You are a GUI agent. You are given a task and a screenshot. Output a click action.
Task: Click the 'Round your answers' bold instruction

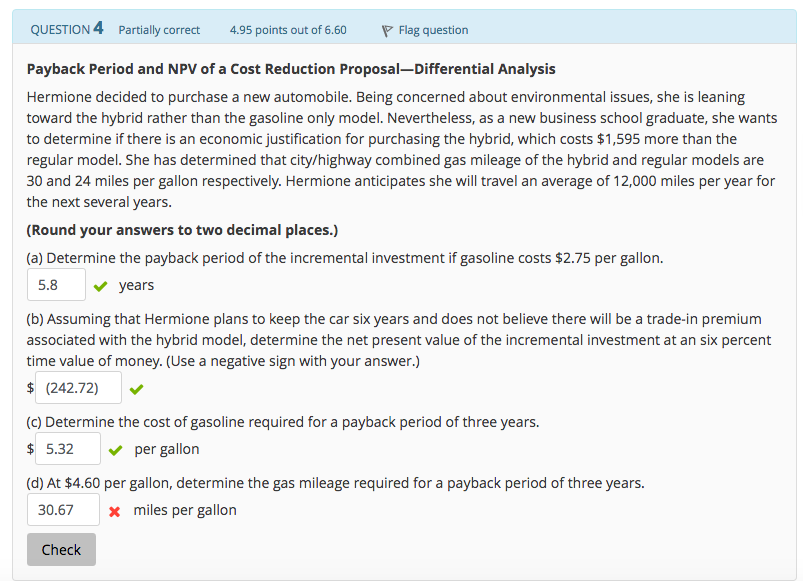click(182, 230)
